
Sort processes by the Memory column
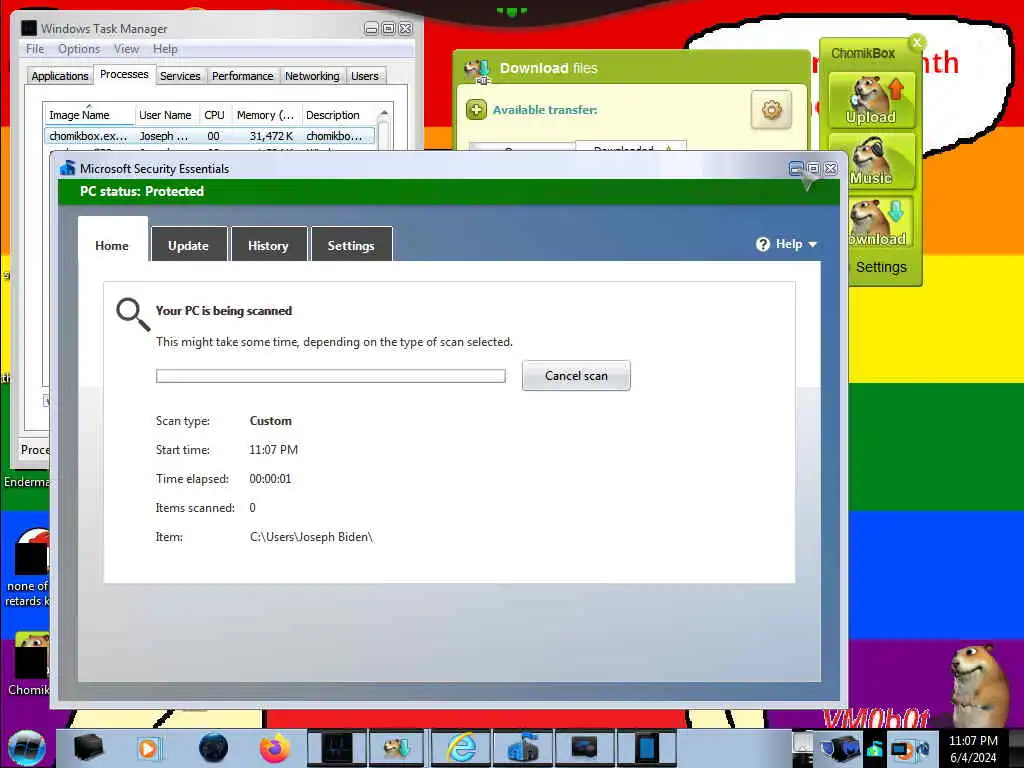pyautogui.click(x=265, y=115)
